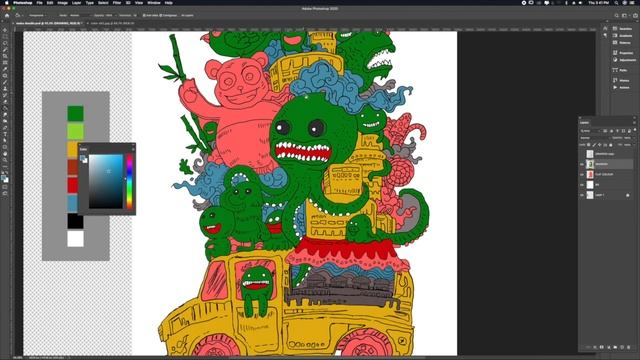The height and width of the screenshot is (360, 640).
Task: Open the Swatches panel icon
Action: [x=615, y=29]
